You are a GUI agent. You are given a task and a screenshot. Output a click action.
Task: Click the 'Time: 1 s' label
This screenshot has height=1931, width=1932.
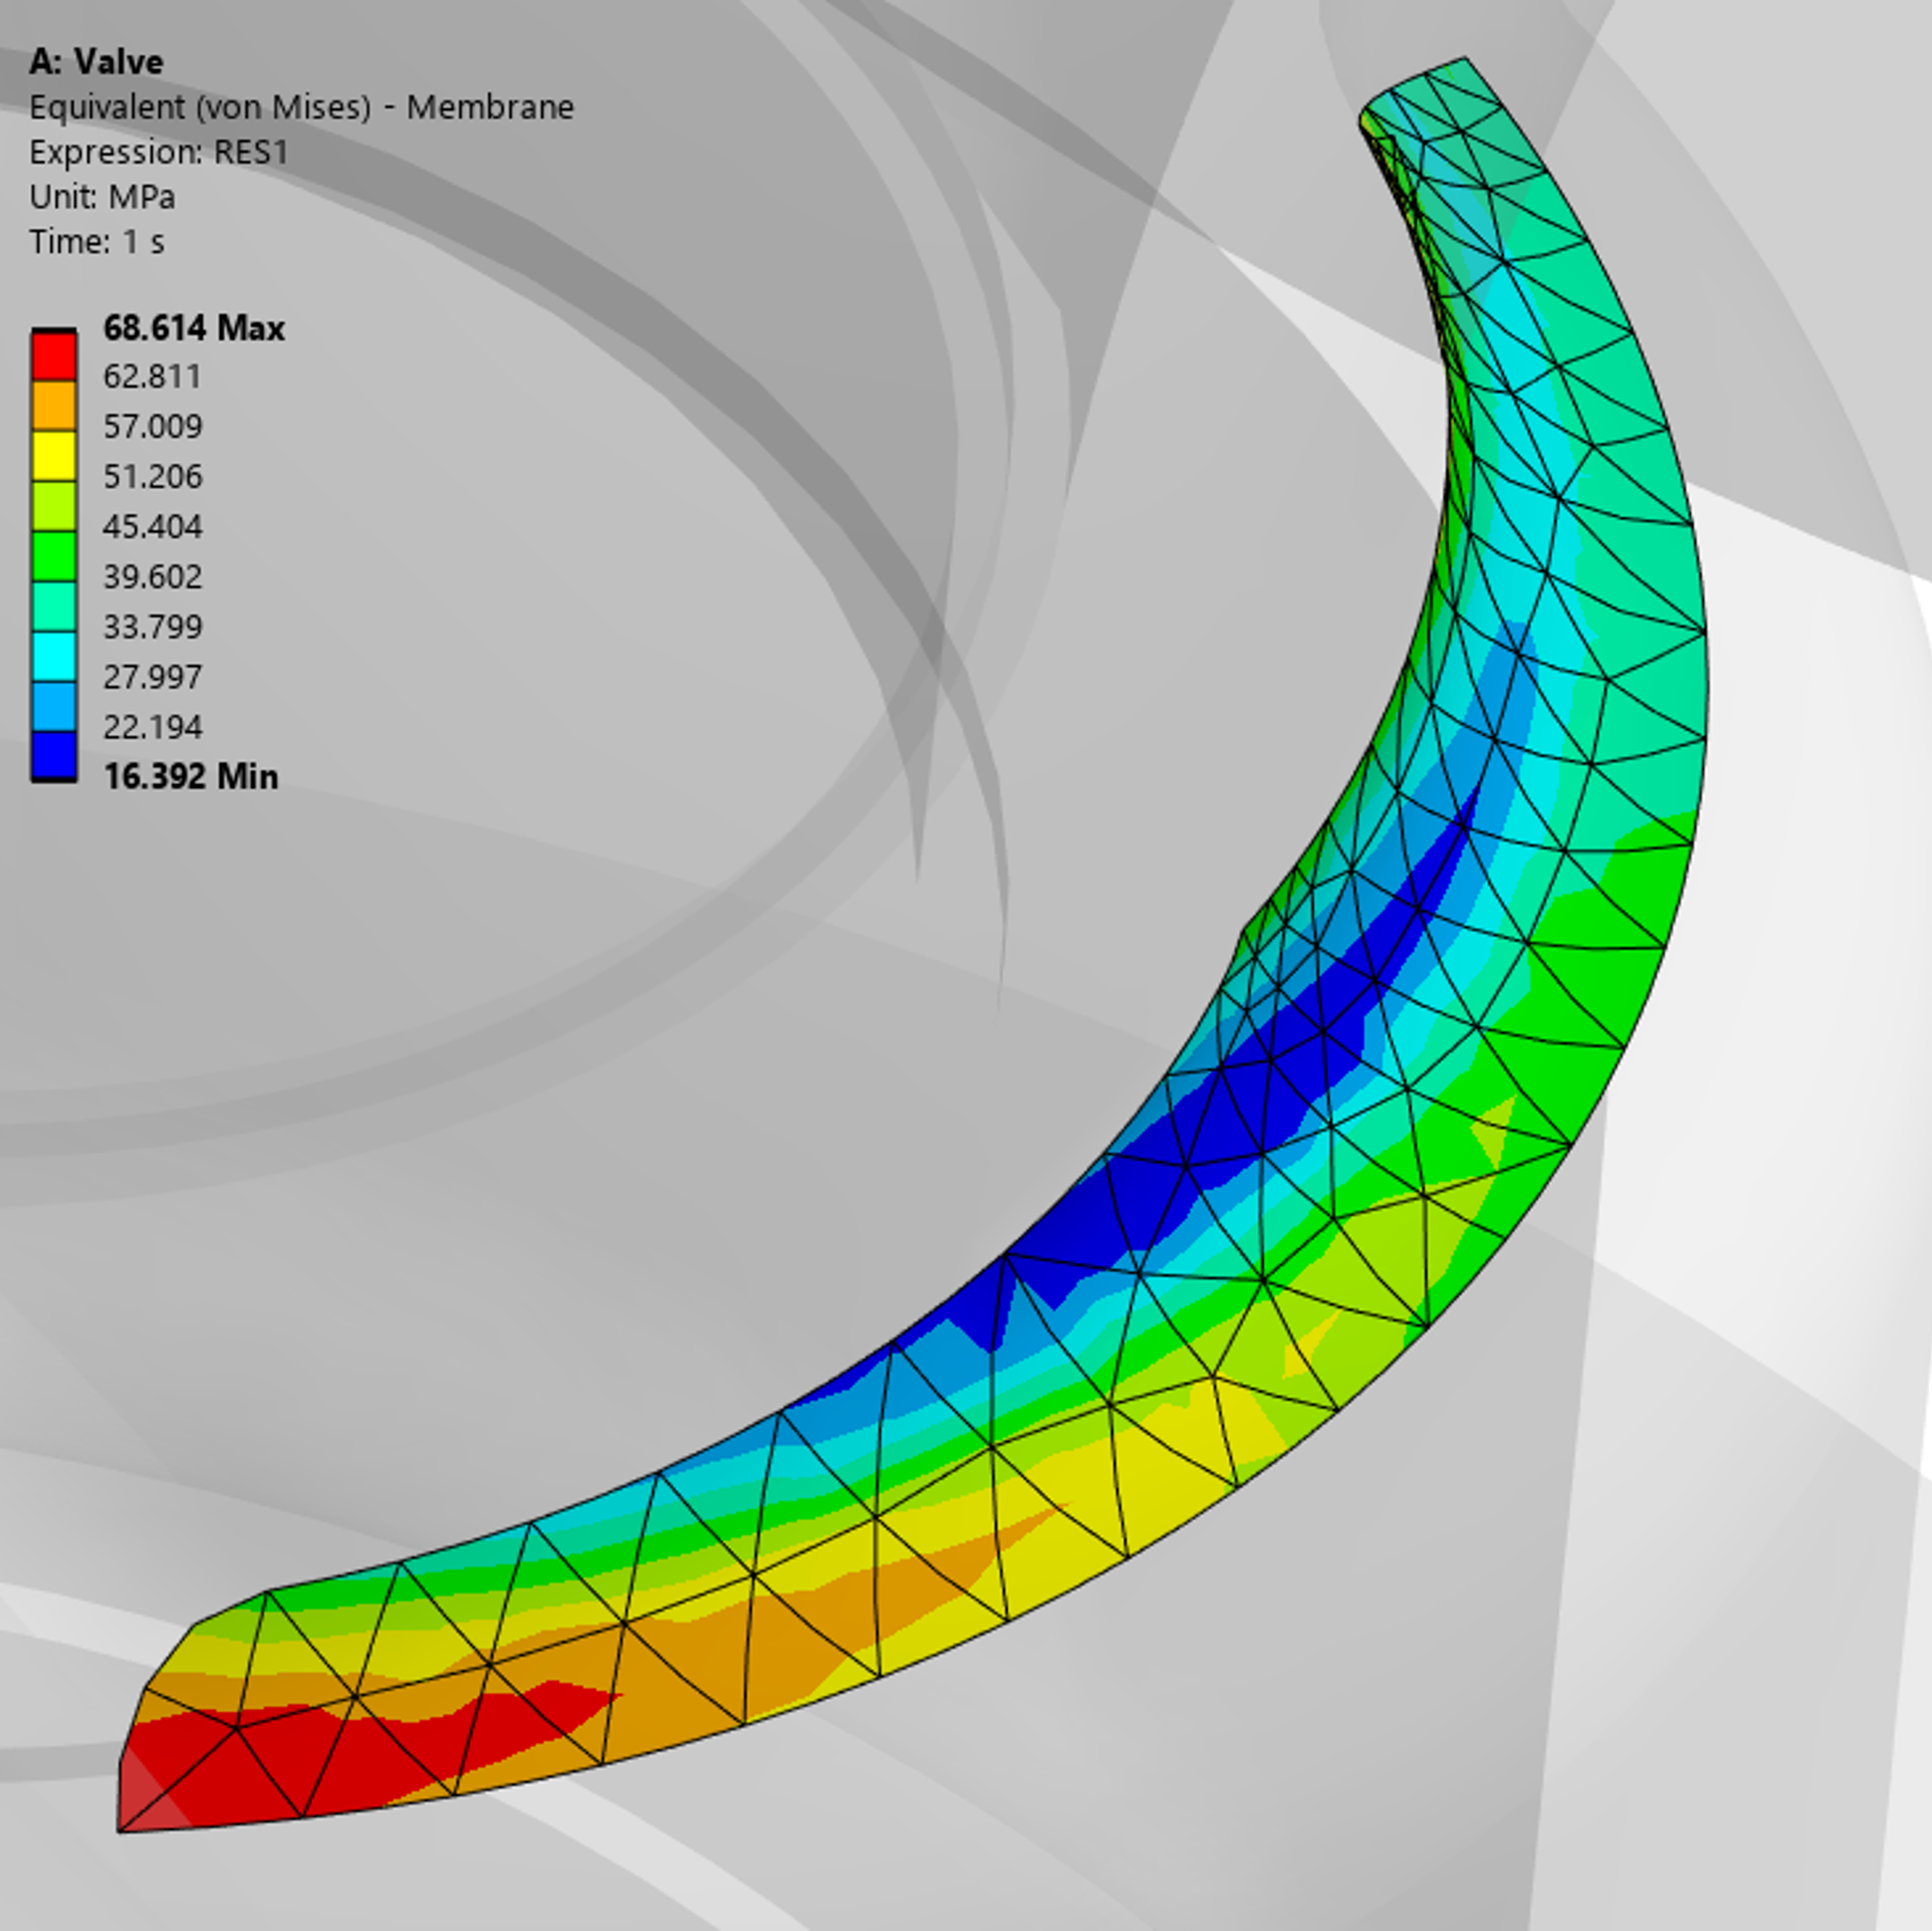tap(97, 242)
